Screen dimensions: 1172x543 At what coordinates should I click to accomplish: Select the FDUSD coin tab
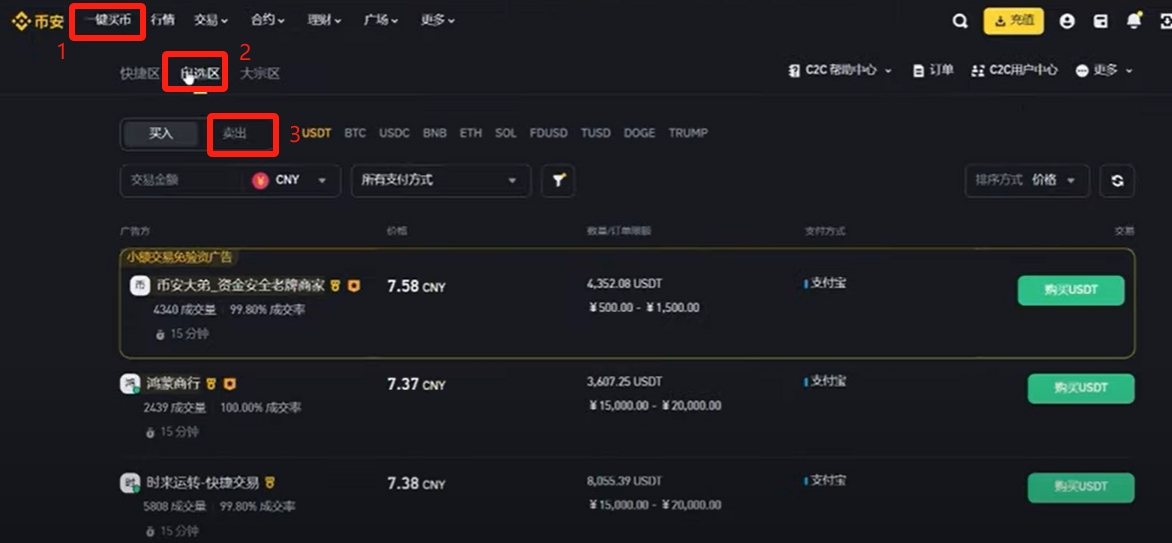pyautogui.click(x=549, y=133)
